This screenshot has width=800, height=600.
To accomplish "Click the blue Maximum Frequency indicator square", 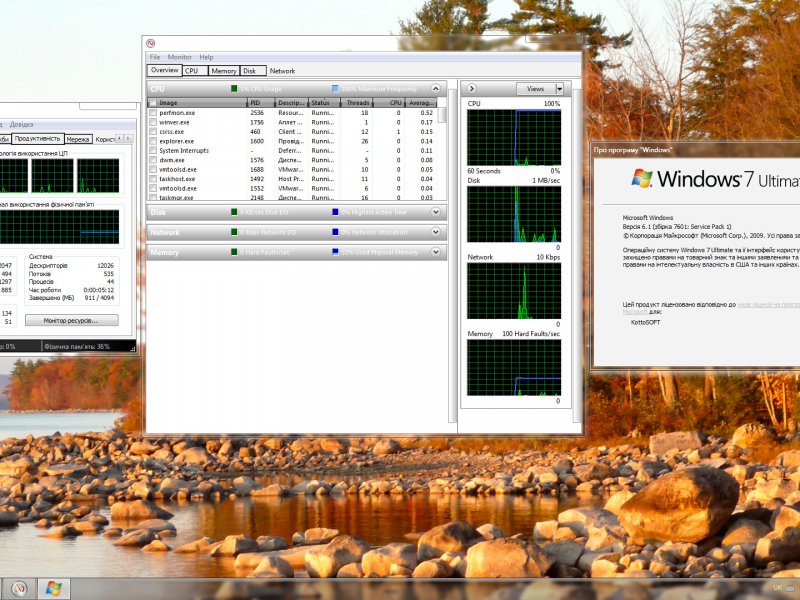I will coord(335,89).
